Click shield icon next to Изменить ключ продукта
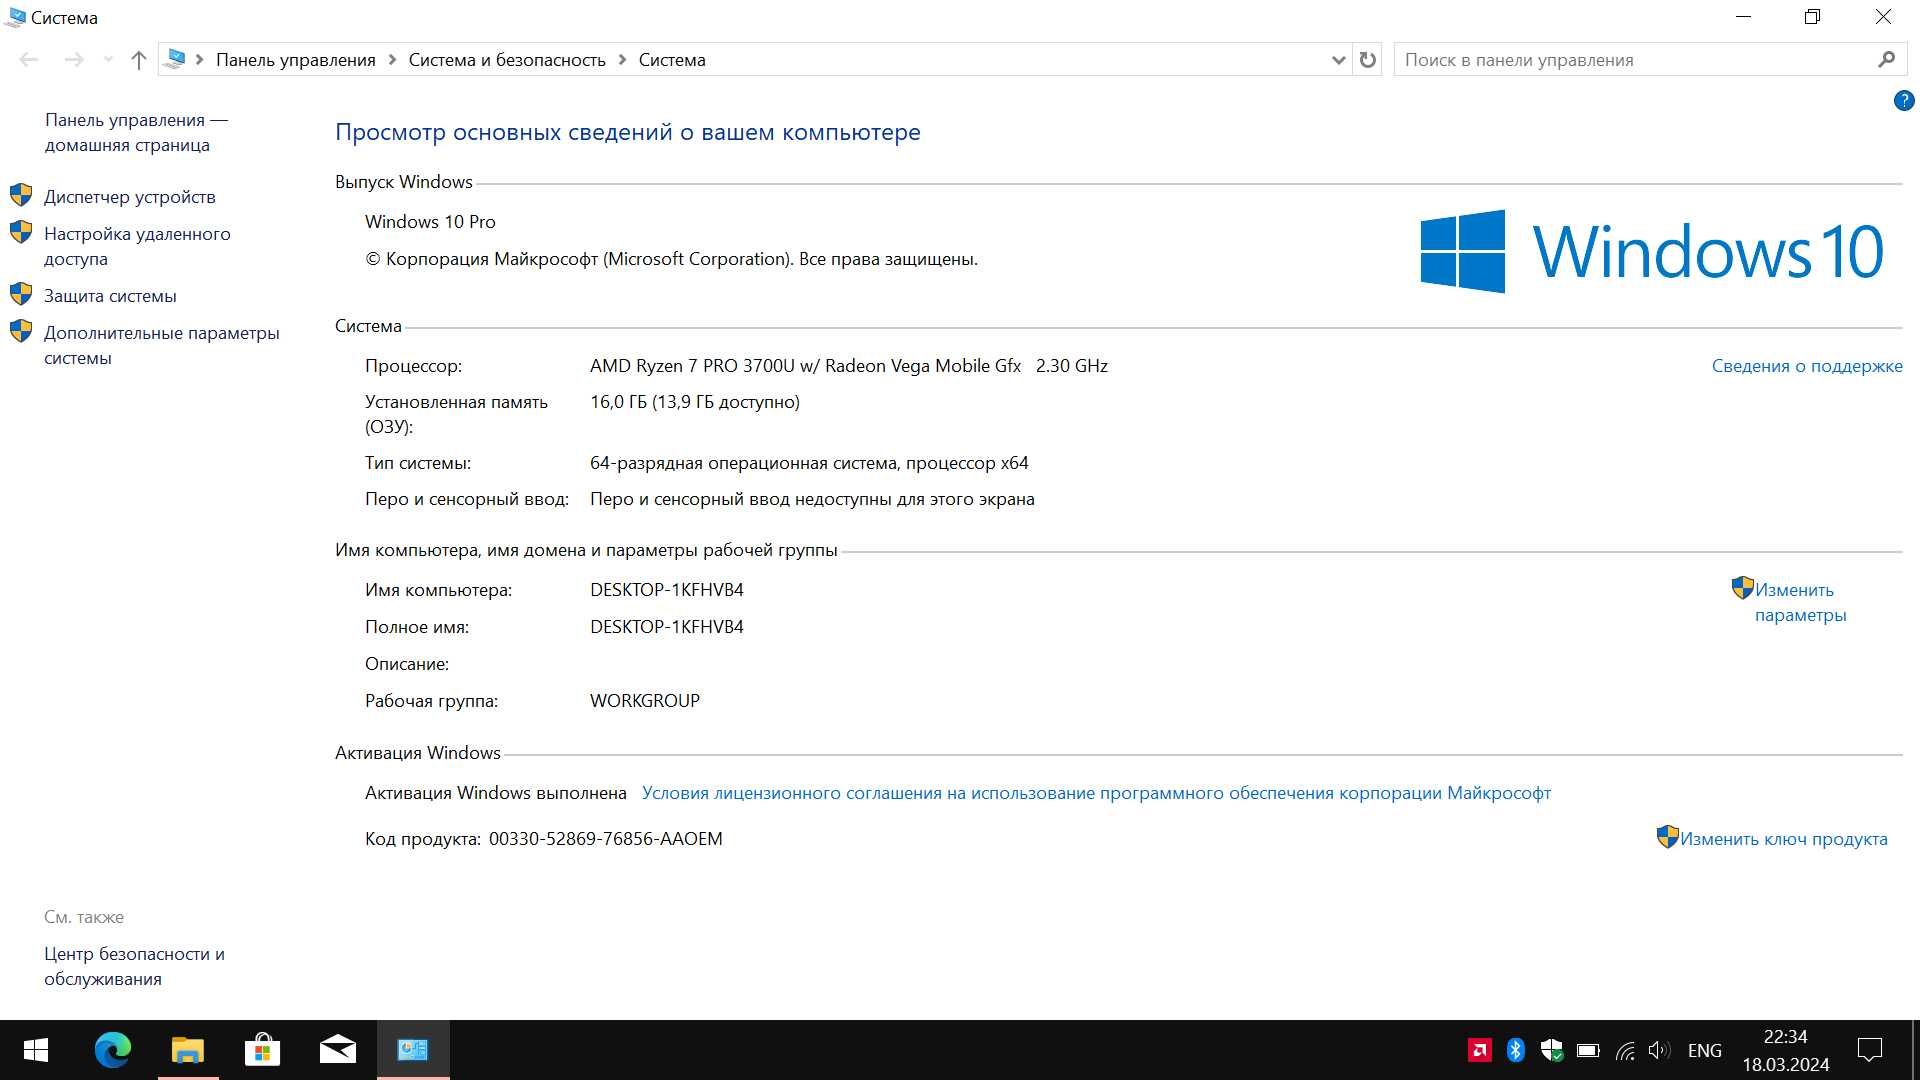1920x1080 pixels. 1668,837
